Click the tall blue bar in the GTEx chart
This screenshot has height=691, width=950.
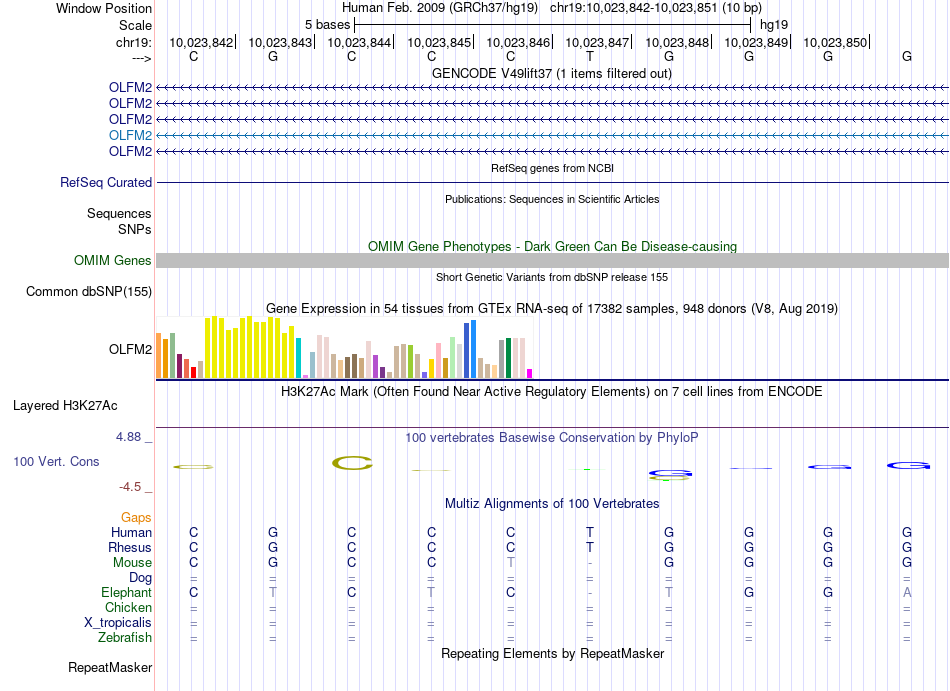(x=474, y=349)
